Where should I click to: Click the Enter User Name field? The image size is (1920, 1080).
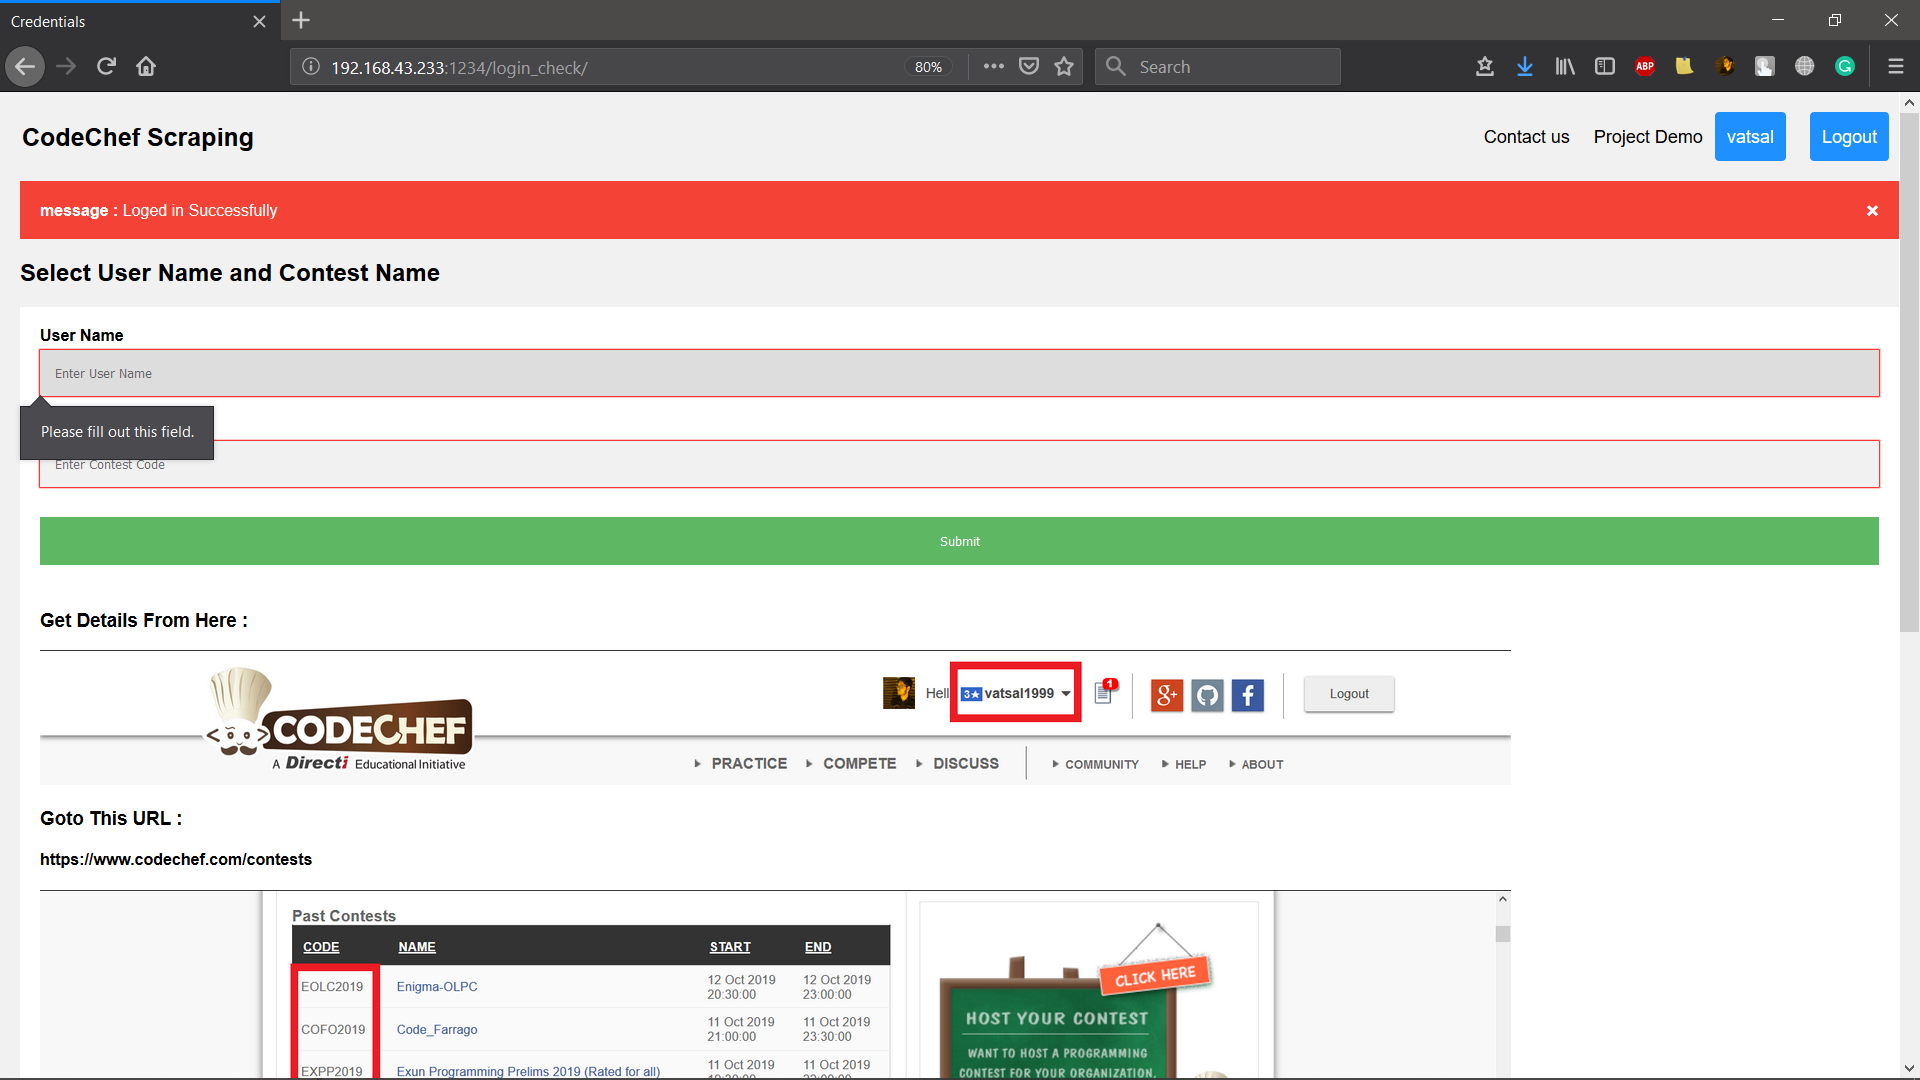pyautogui.click(x=959, y=374)
